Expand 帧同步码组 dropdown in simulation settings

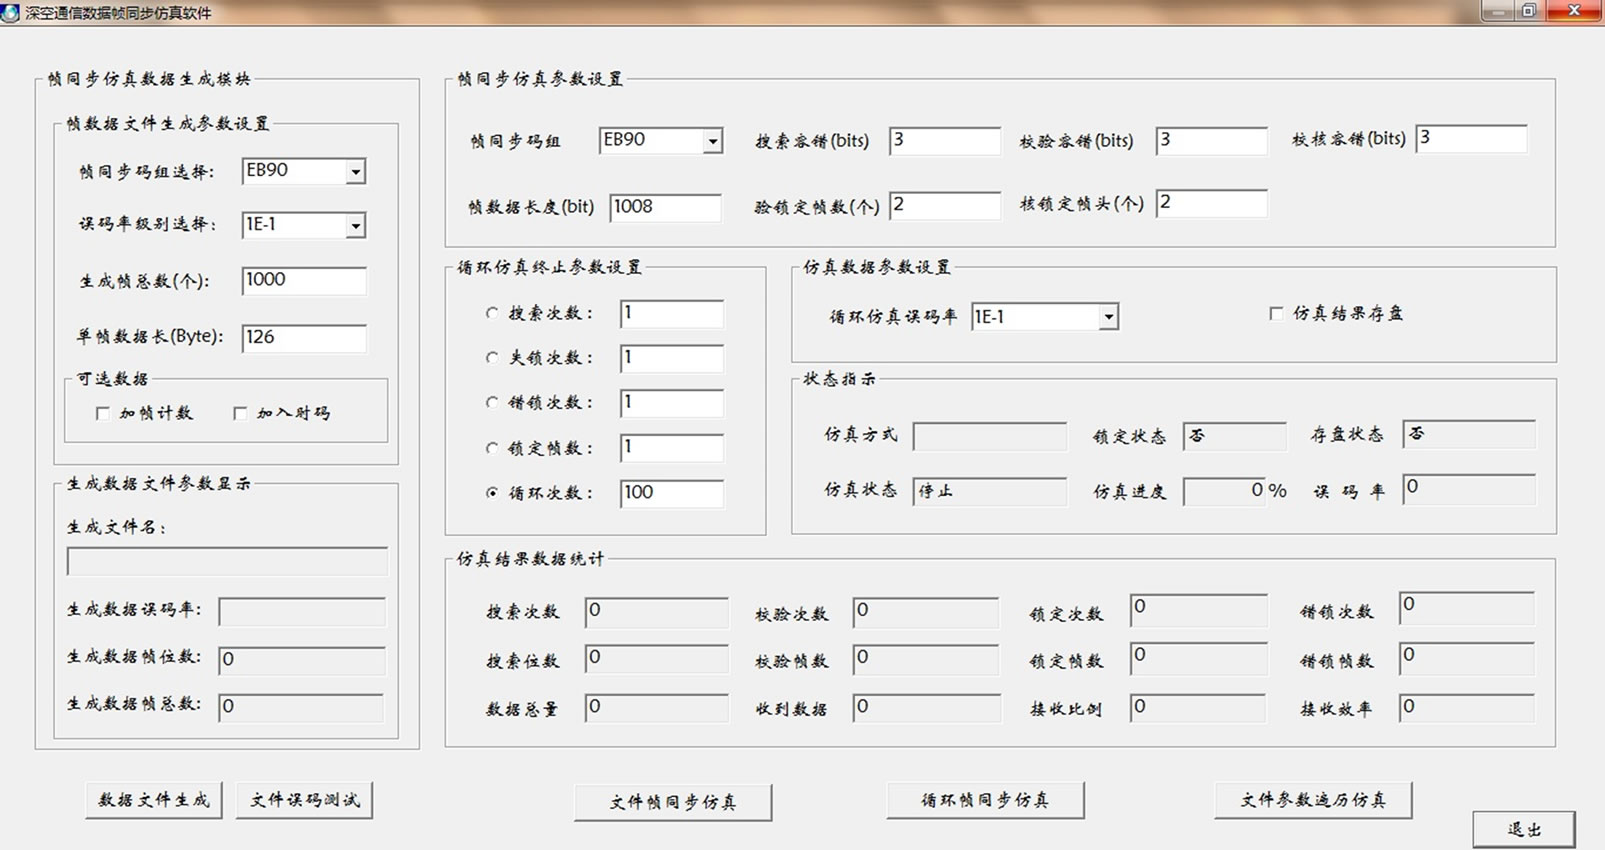(x=712, y=142)
